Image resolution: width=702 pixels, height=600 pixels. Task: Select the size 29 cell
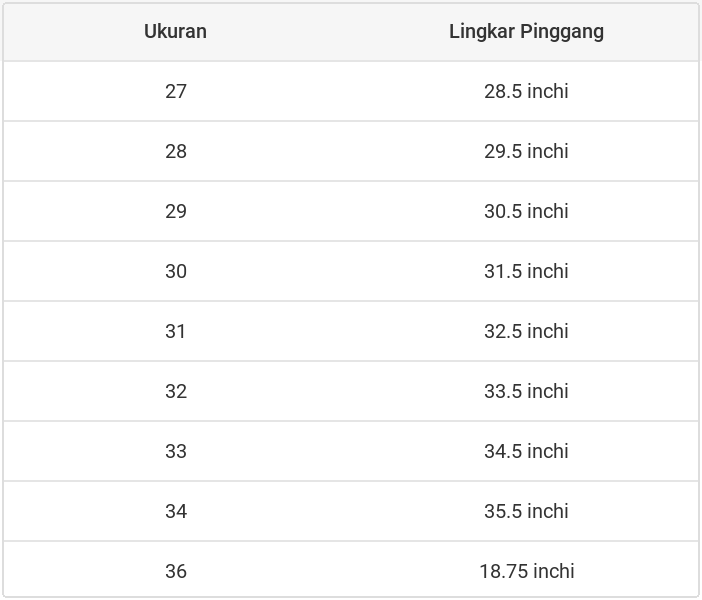(x=176, y=211)
